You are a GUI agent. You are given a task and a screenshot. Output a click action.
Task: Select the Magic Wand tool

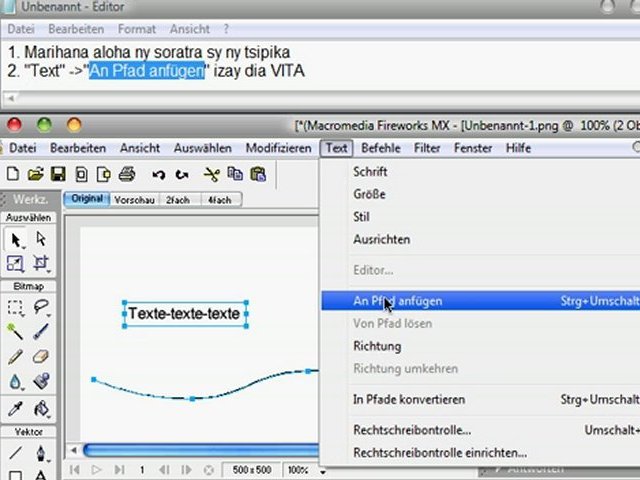point(16,332)
